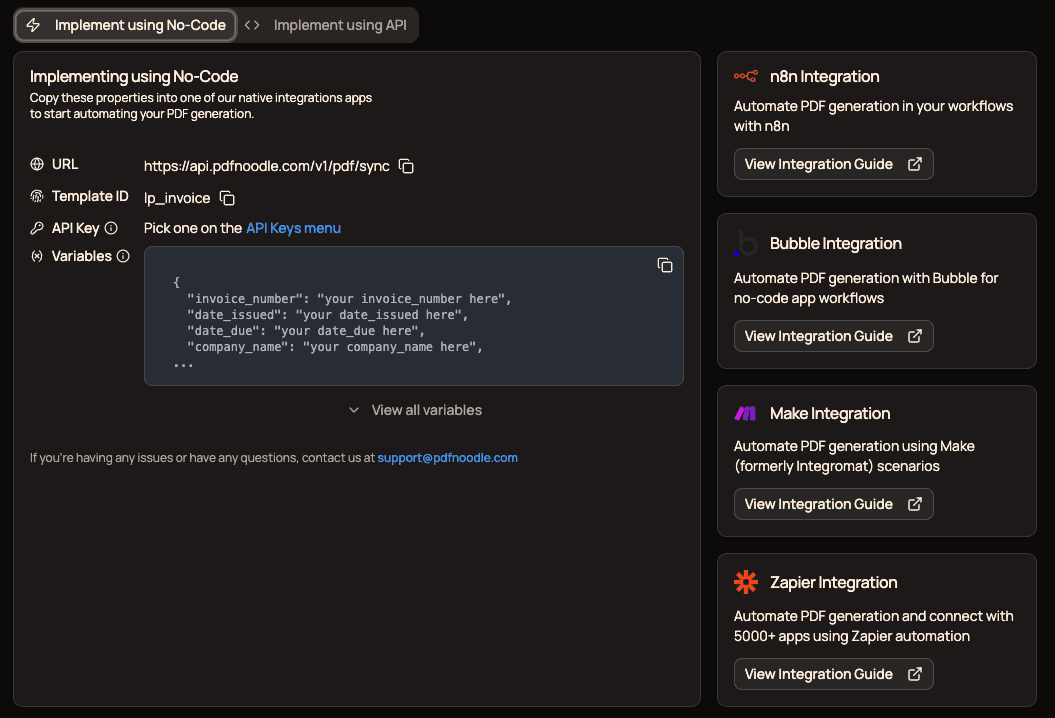Copy the variables JSON snippet

[x=665, y=264]
